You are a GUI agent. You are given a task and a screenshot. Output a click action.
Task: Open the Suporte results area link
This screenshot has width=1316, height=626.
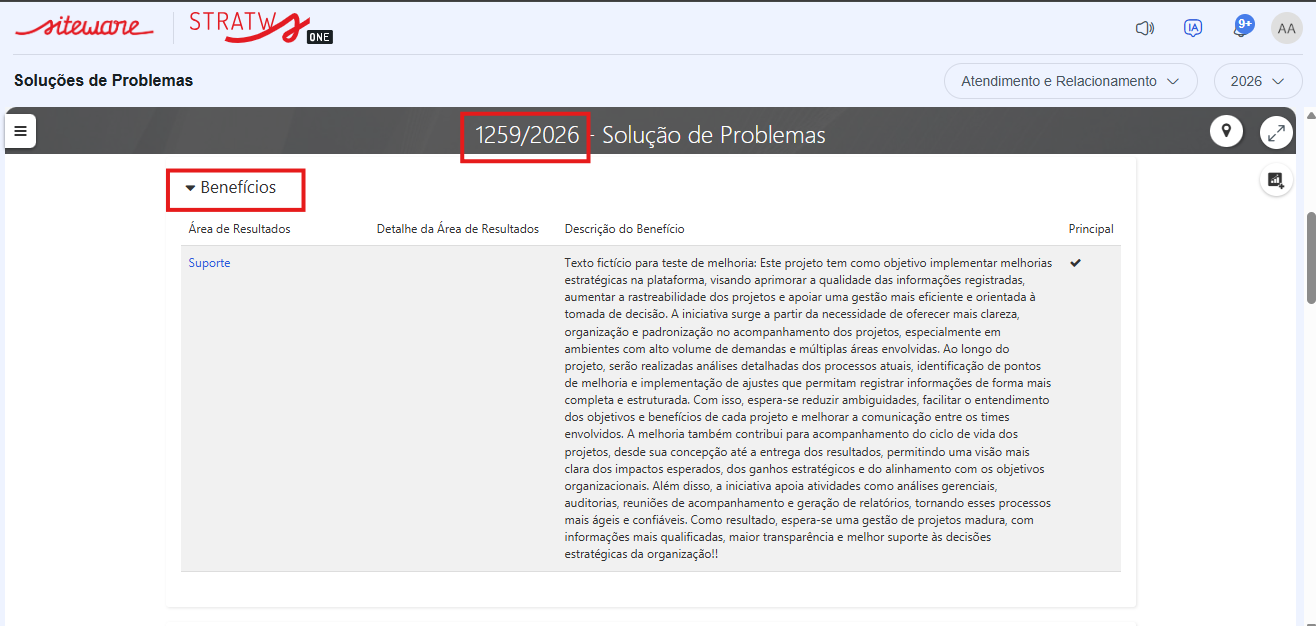coord(209,263)
